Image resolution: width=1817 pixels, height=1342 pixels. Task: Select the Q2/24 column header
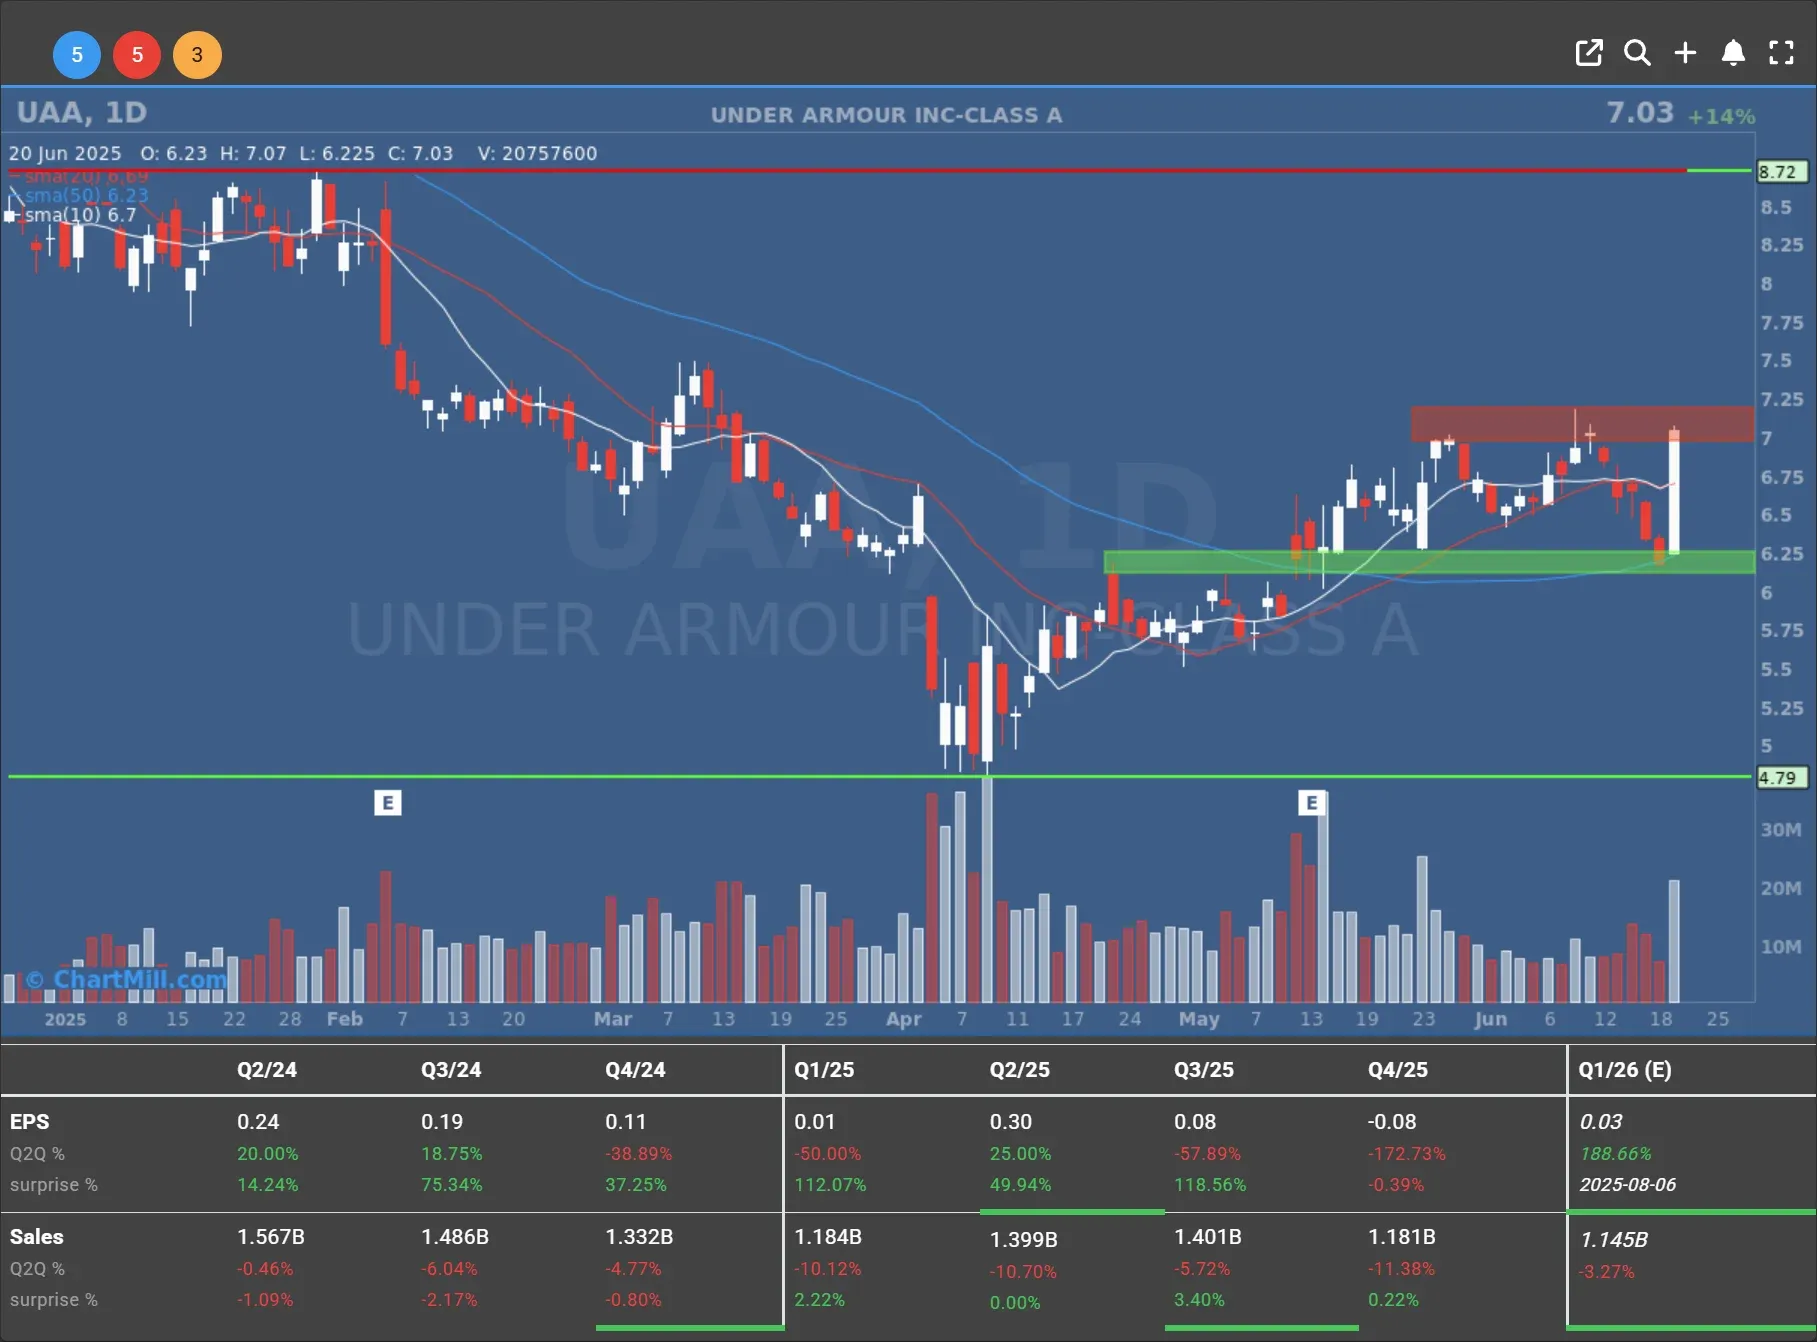point(267,1070)
